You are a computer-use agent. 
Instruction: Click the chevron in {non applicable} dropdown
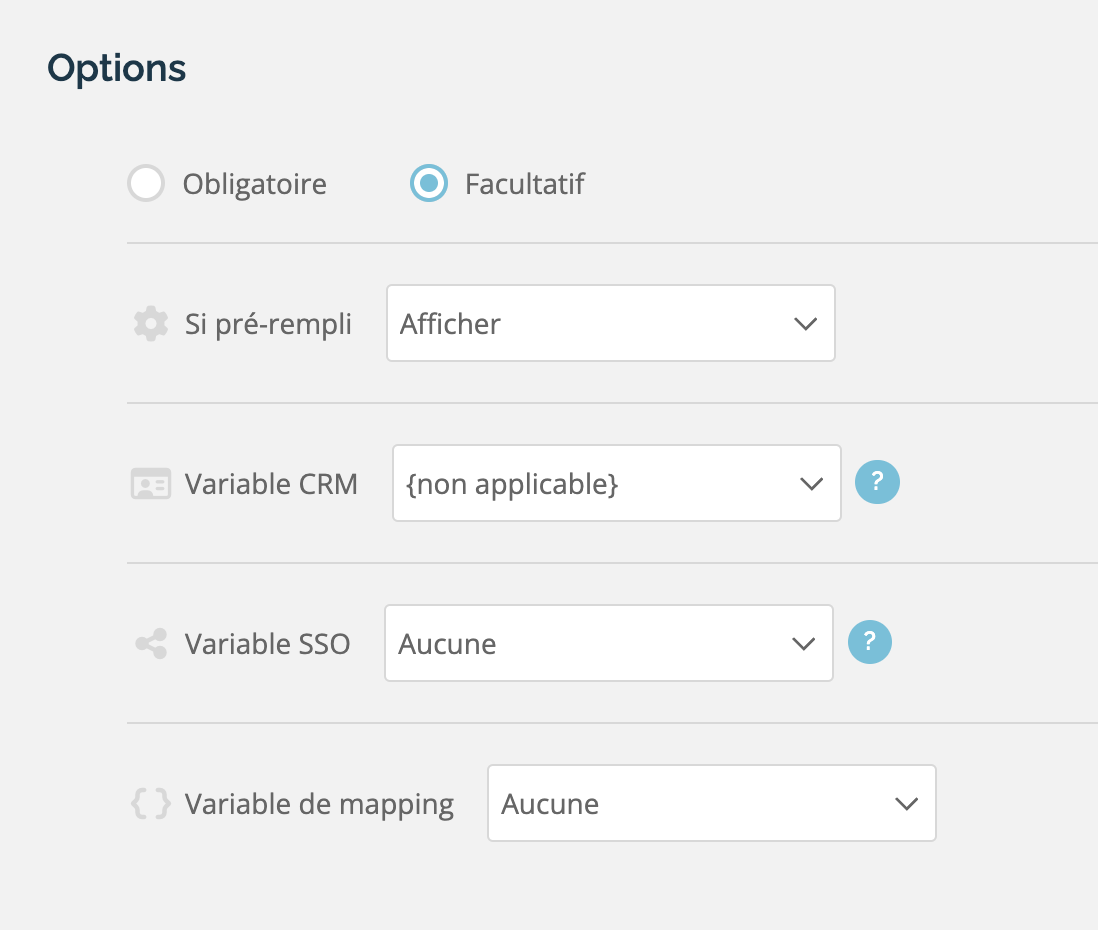coord(812,484)
